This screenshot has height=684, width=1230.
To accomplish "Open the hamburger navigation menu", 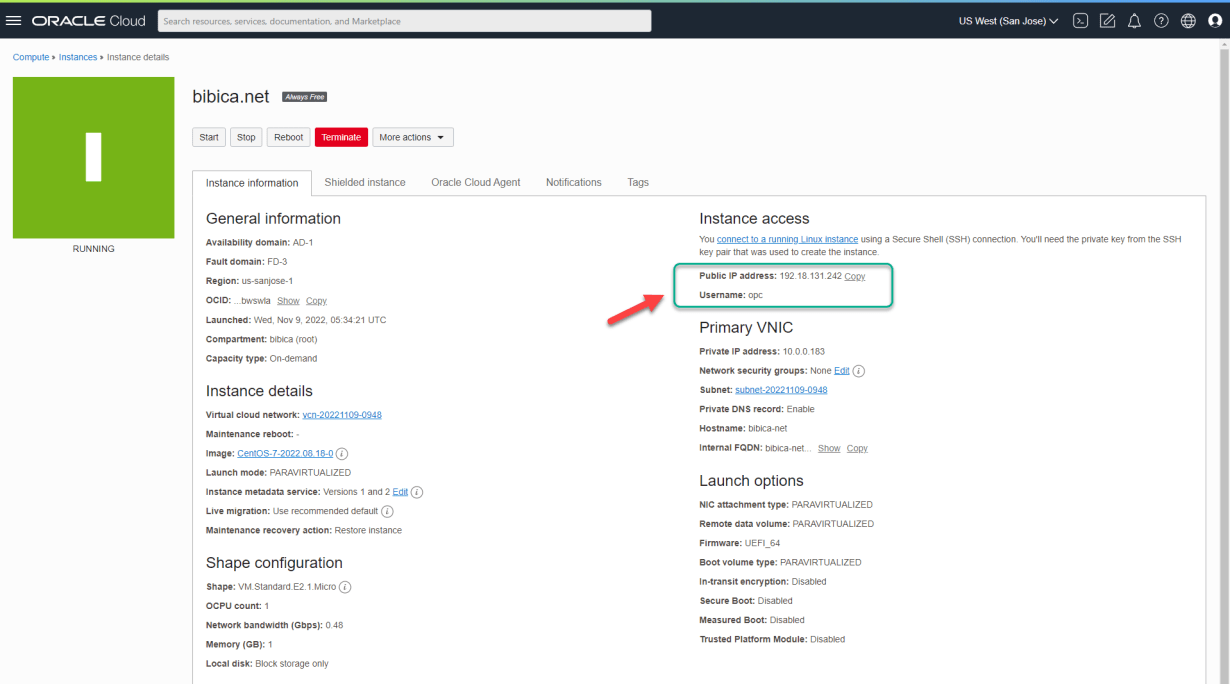I will [x=14, y=21].
